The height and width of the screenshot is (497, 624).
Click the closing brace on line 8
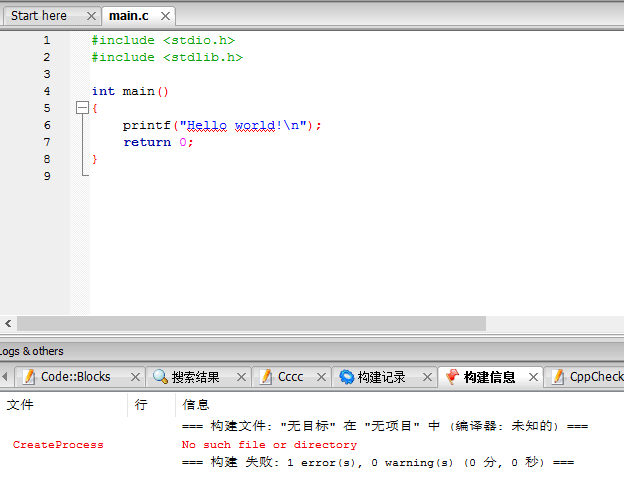pyautogui.click(x=95, y=159)
